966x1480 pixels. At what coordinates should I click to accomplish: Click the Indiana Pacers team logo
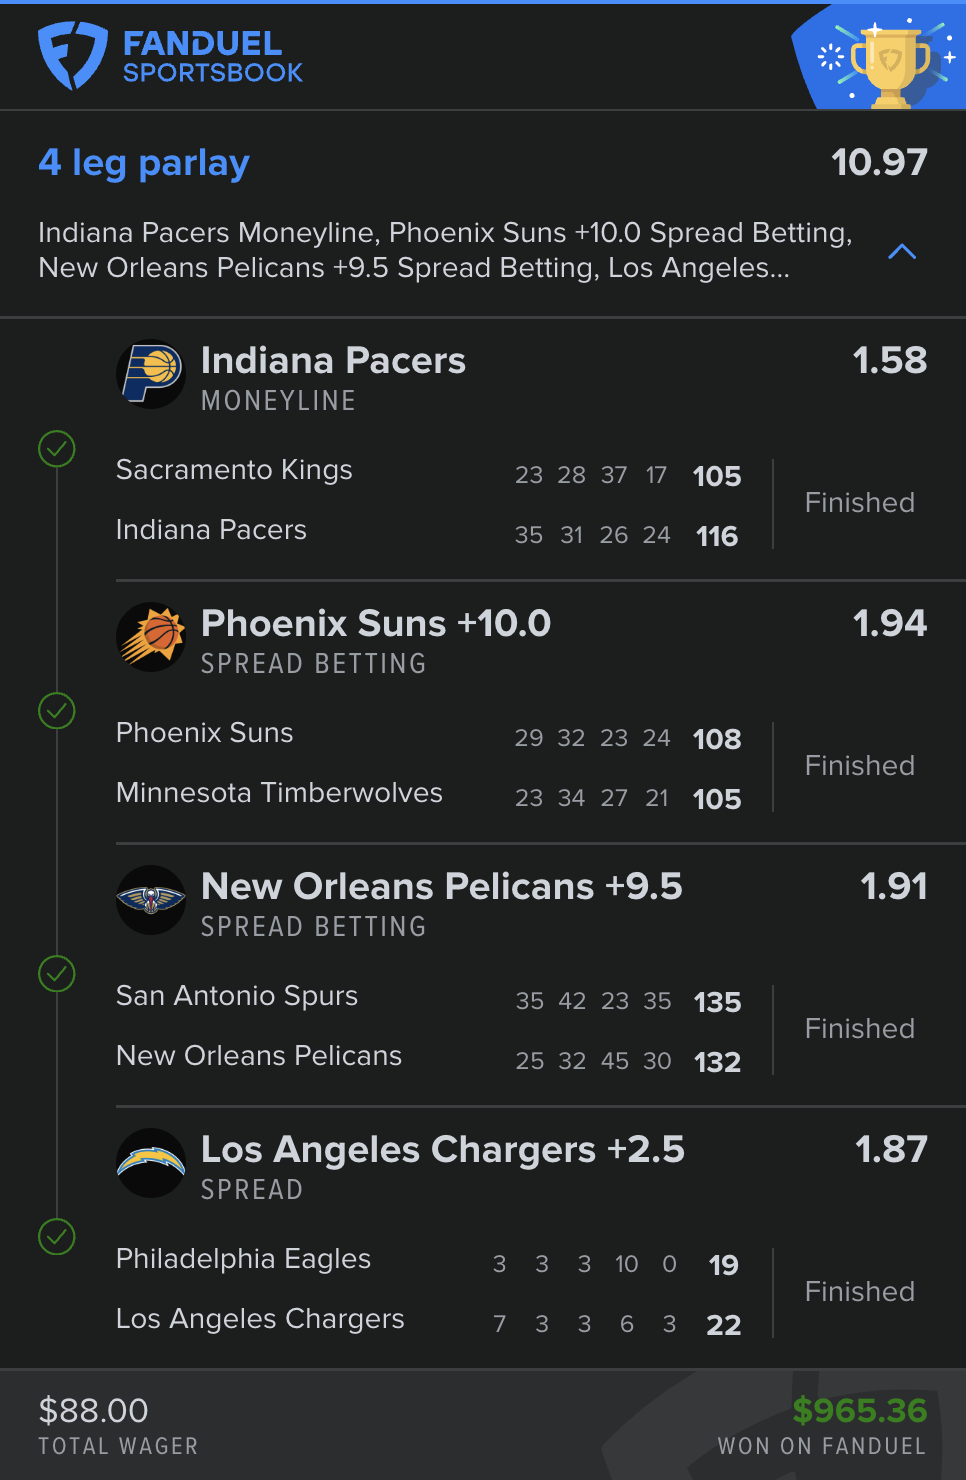tap(151, 375)
